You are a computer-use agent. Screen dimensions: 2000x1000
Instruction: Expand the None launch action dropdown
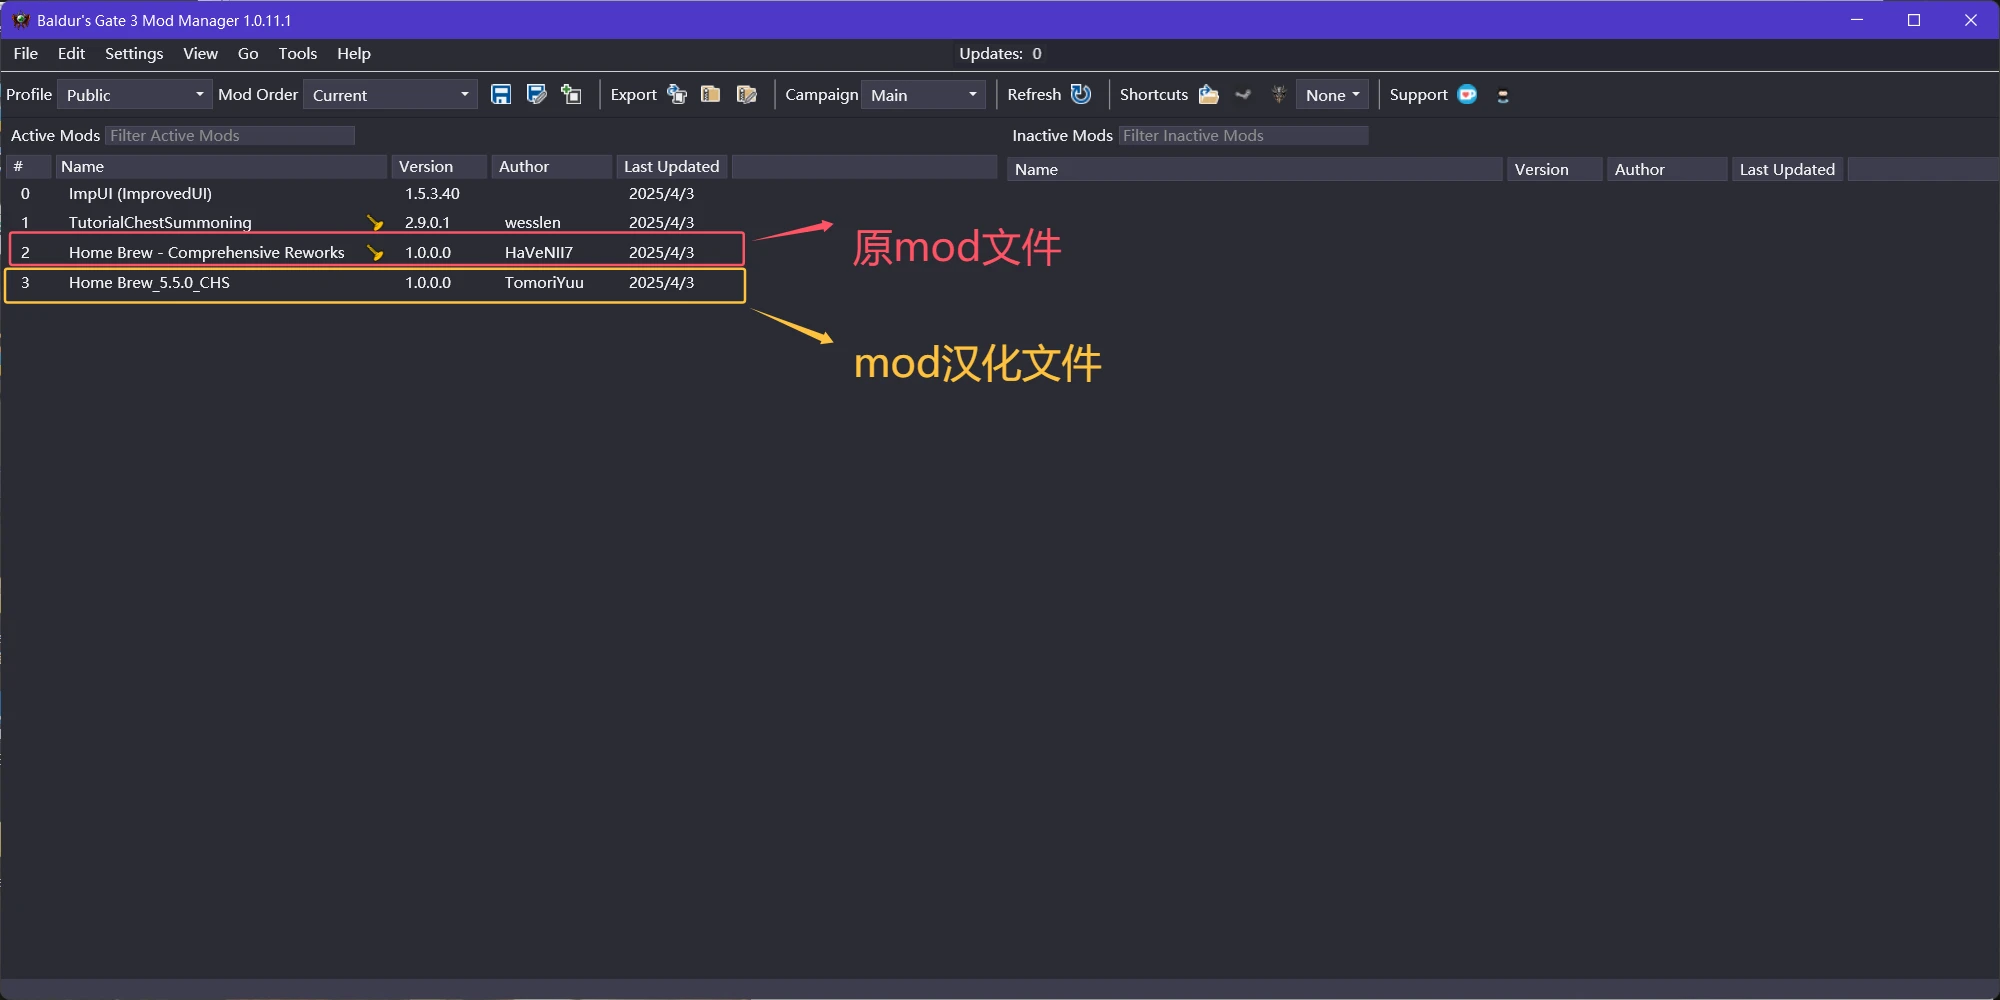tap(1332, 95)
